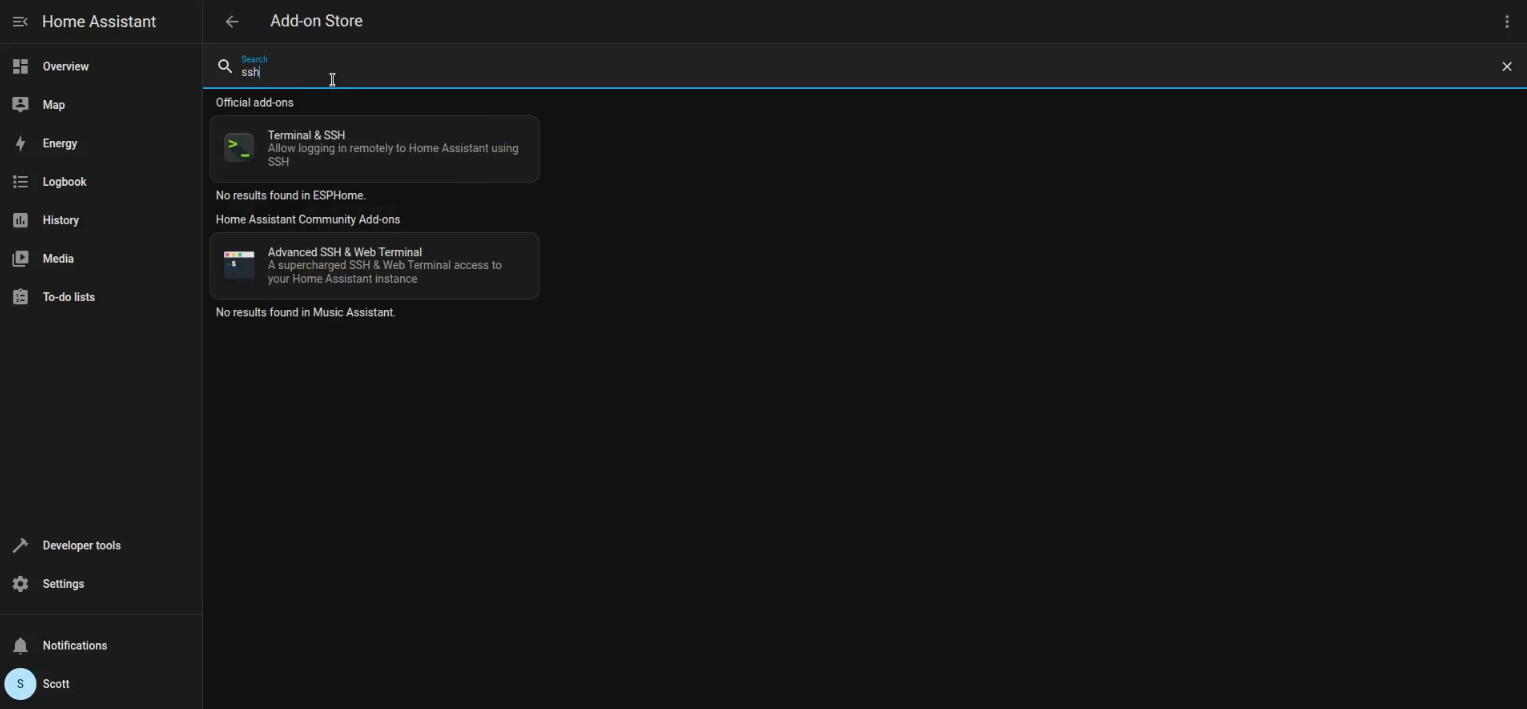Open the Media menu item
The image size is (1527, 709).
(101, 258)
